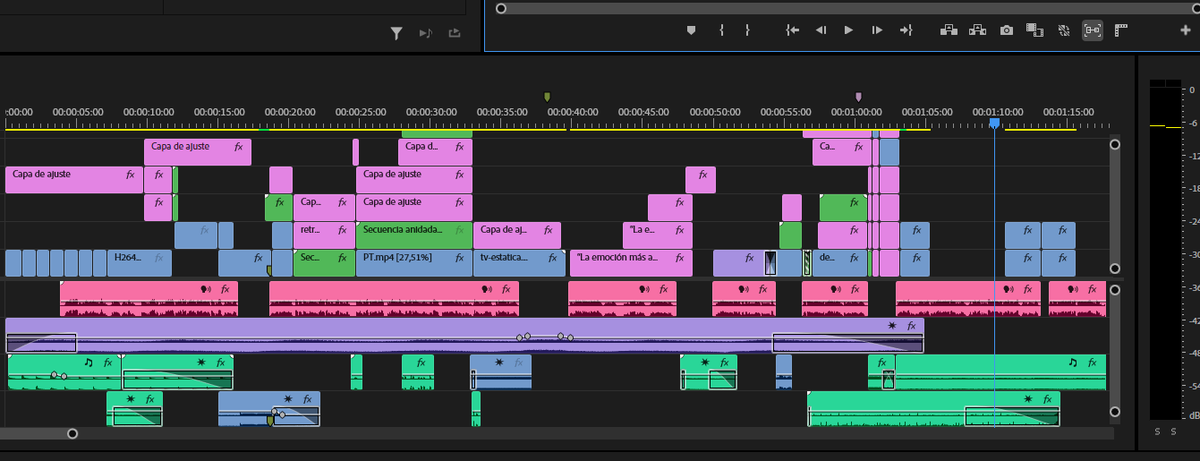Viewport: 1200px width, 461px height.
Task: Select the 'H264...' blue video clip
Action: click(139, 263)
